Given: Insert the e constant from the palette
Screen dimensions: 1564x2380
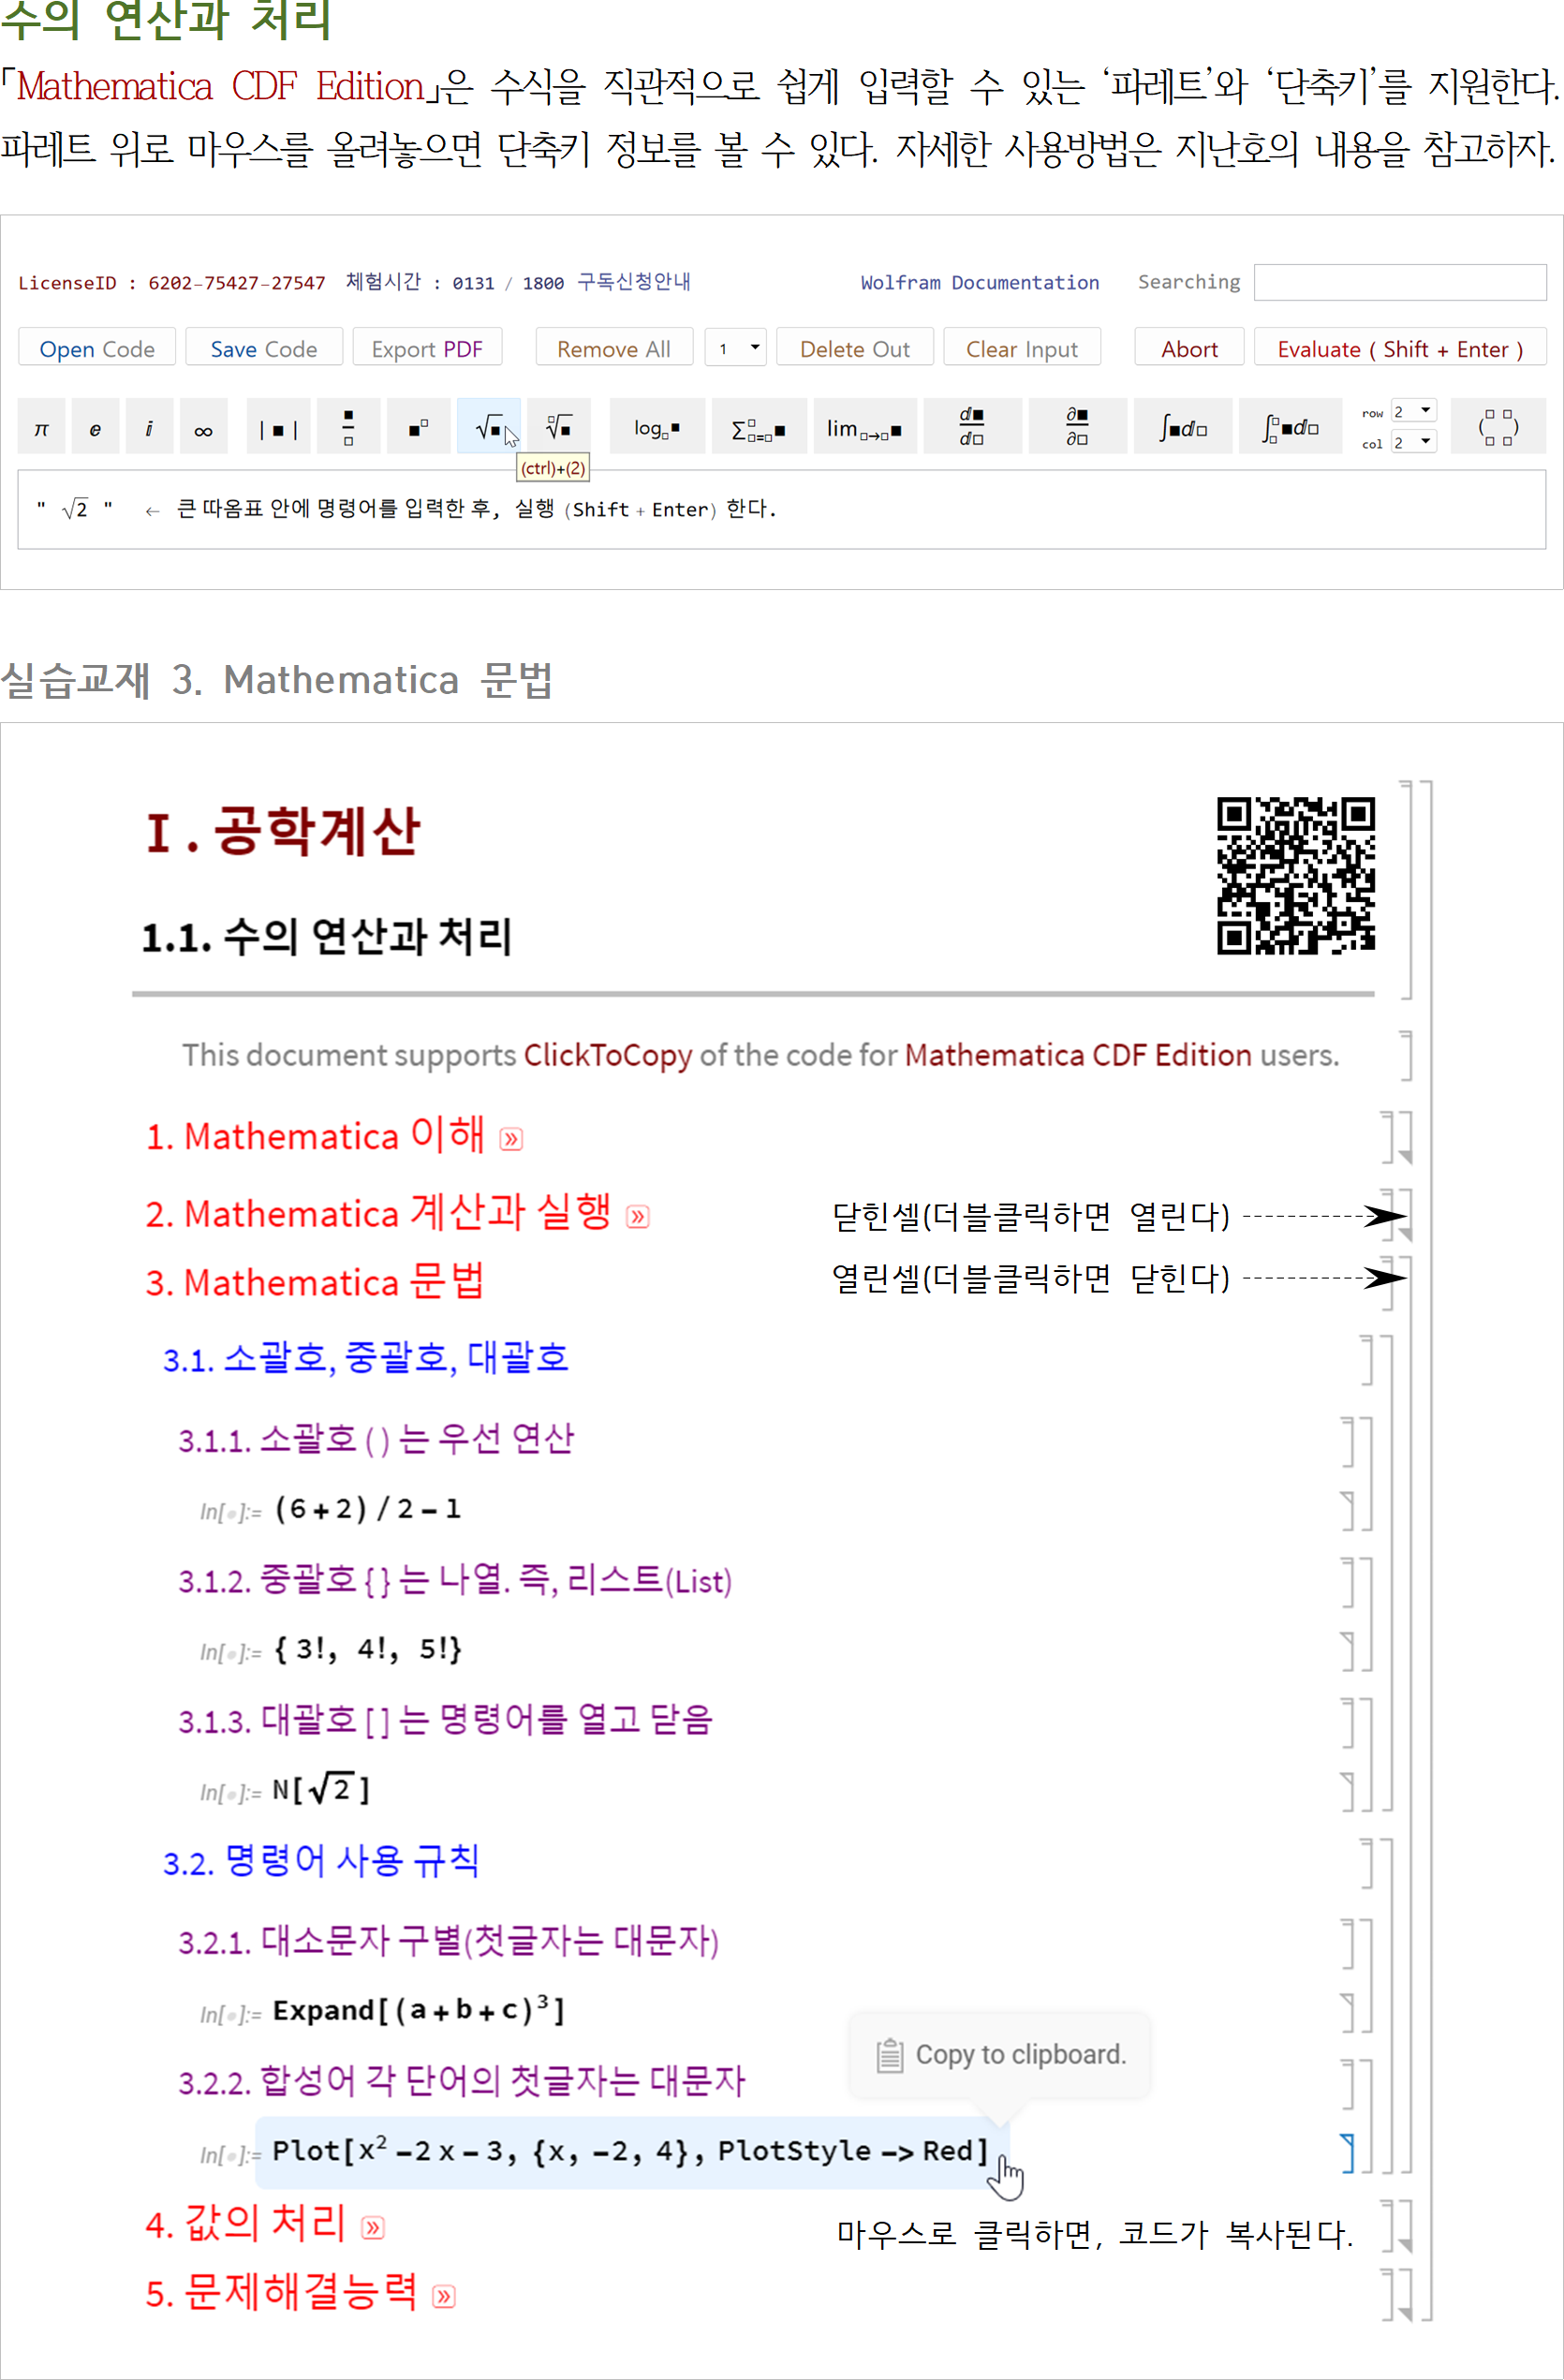Looking at the screenshot, I should click(95, 426).
